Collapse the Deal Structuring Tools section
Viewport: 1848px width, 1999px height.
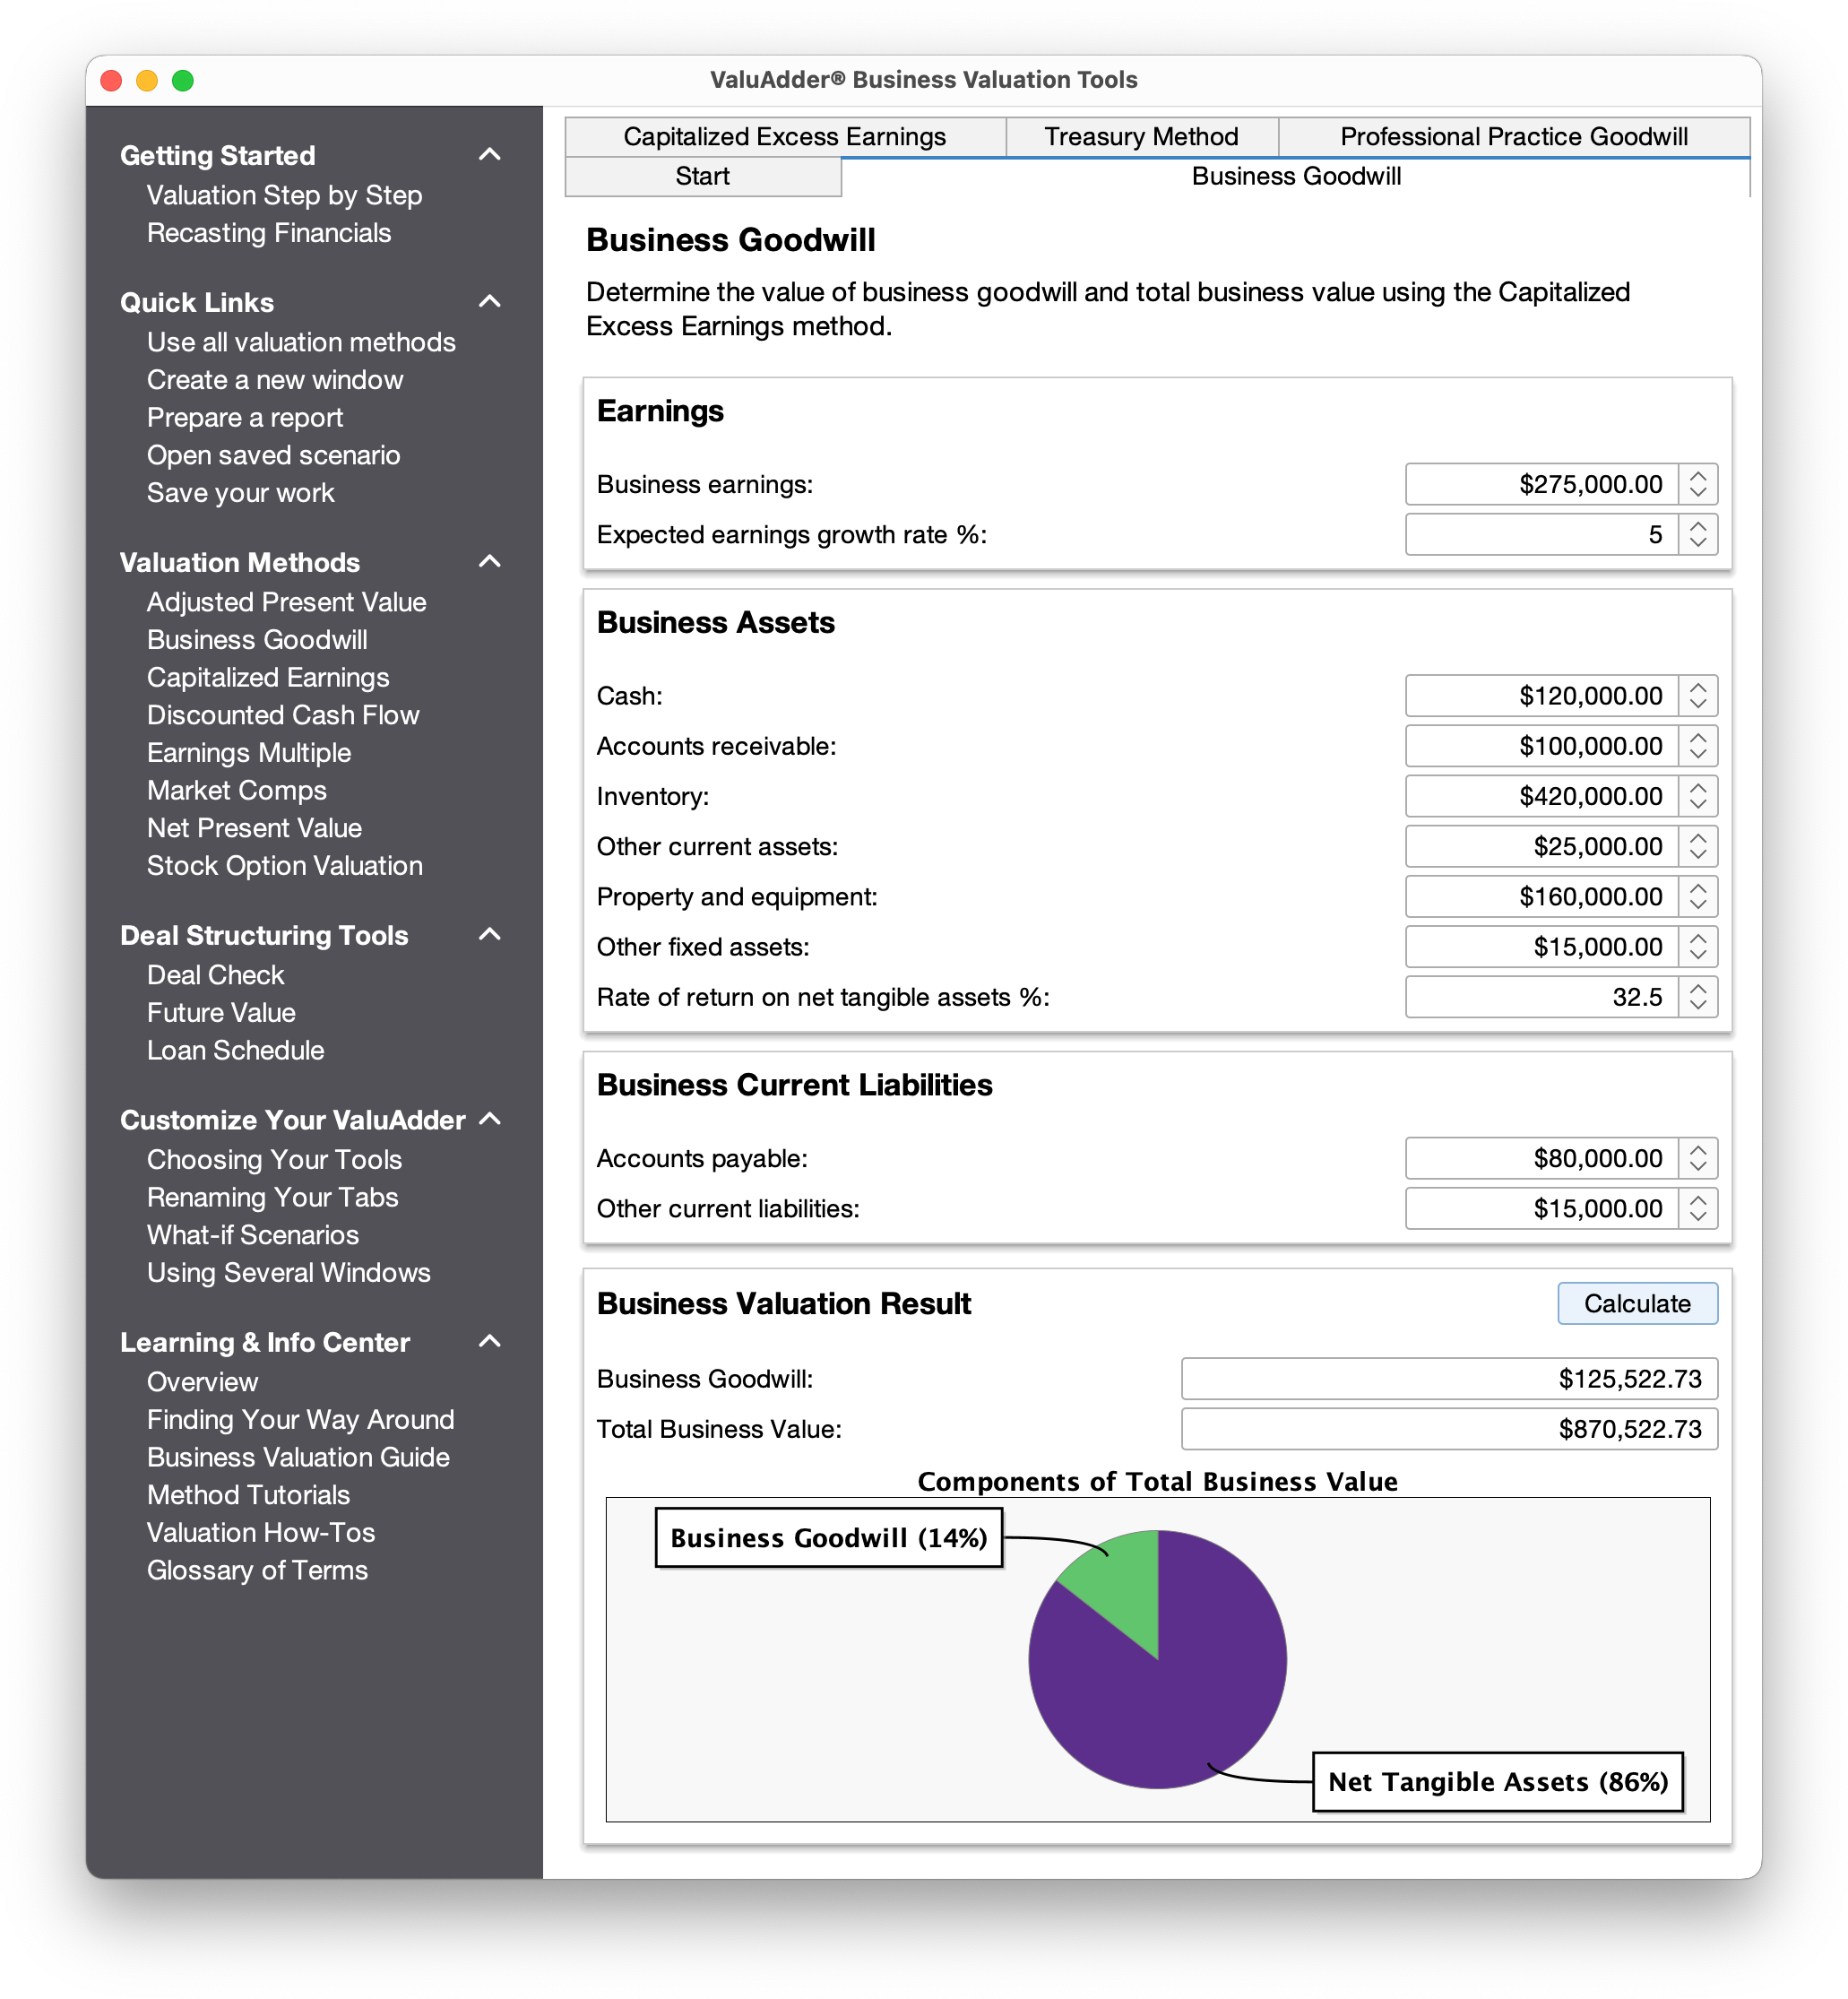(x=489, y=934)
